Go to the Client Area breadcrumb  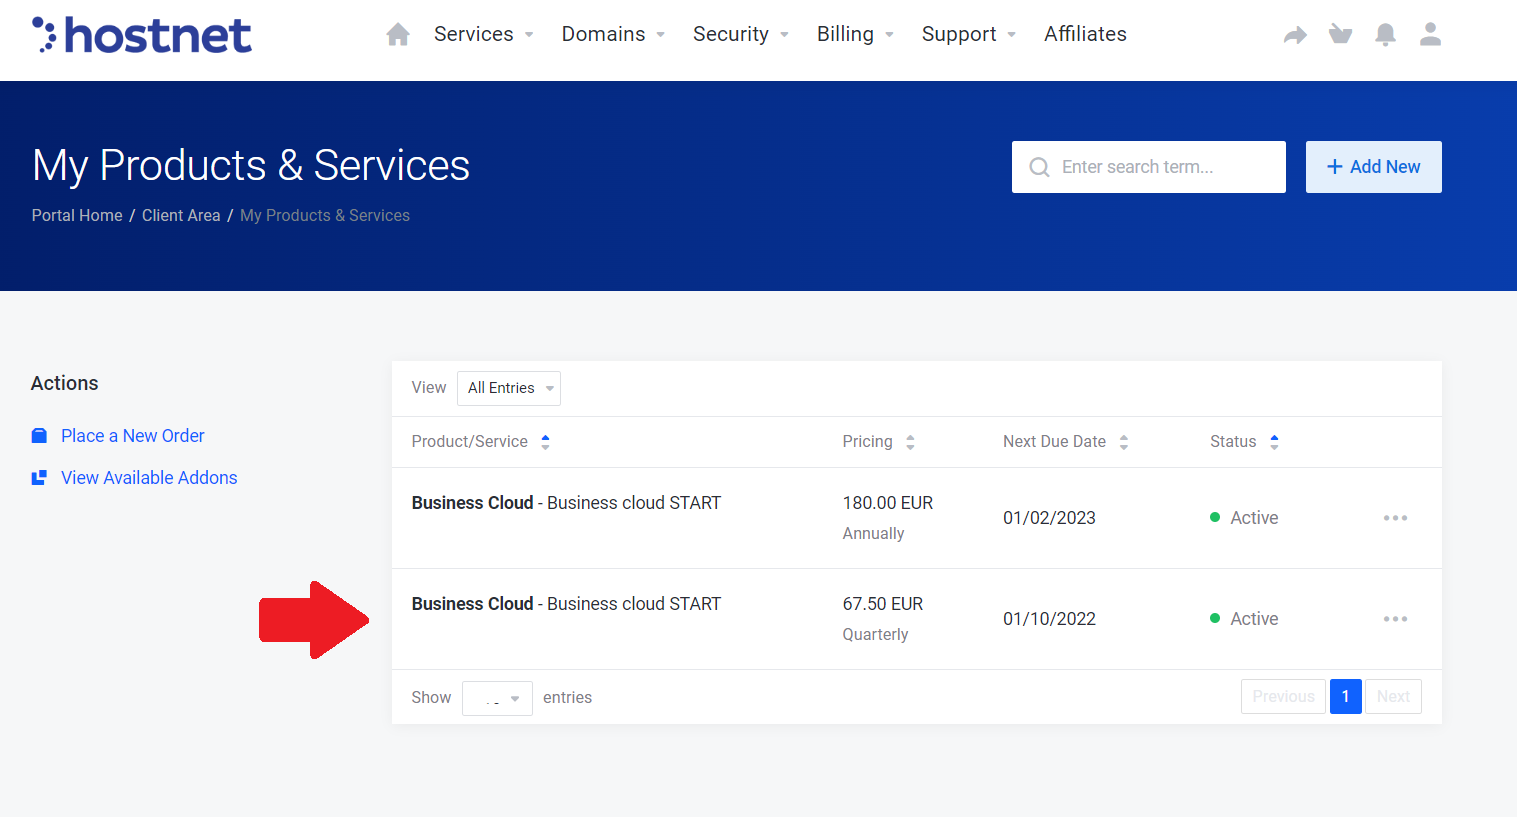coord(181,216)
